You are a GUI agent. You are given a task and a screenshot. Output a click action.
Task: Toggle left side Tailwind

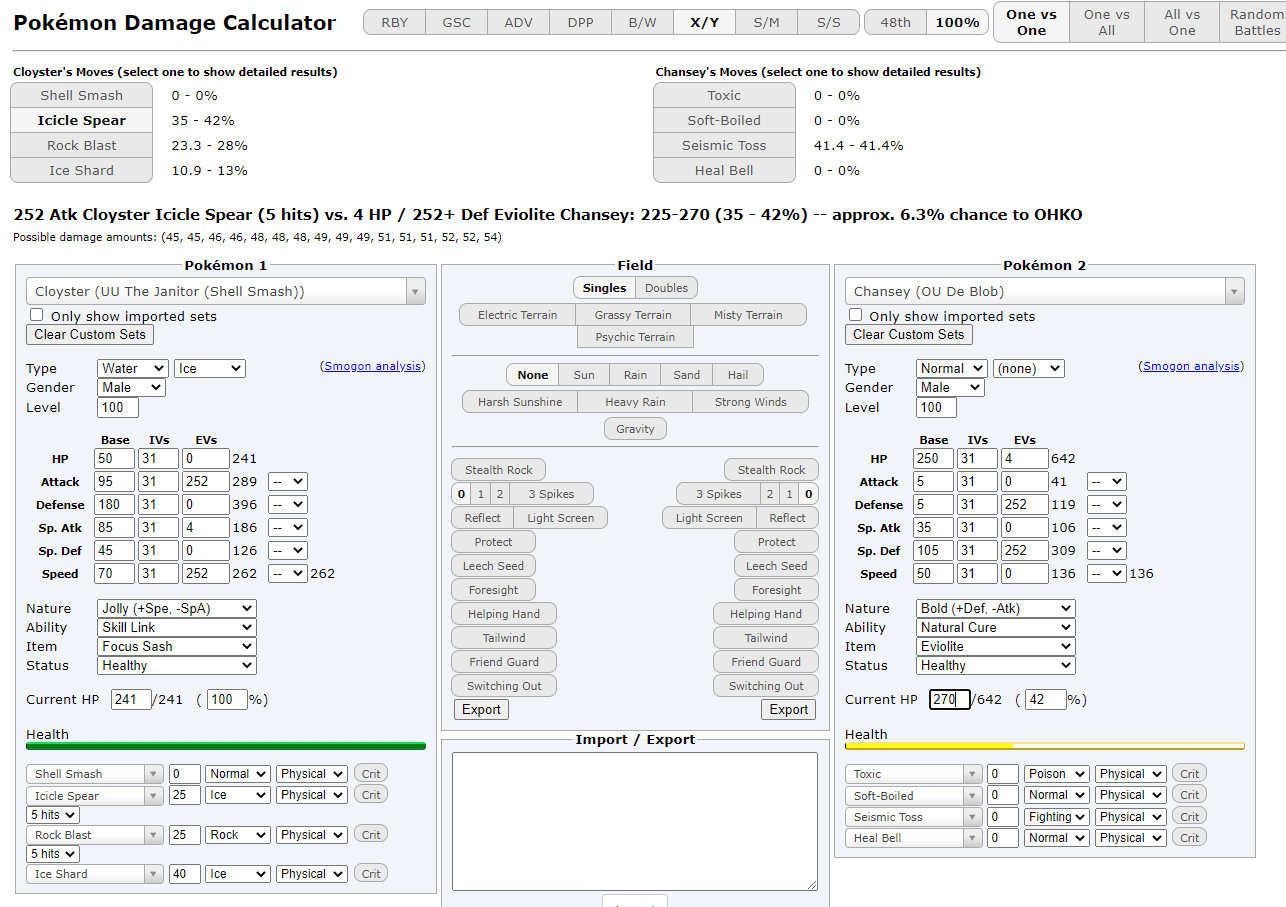(504, 638)
